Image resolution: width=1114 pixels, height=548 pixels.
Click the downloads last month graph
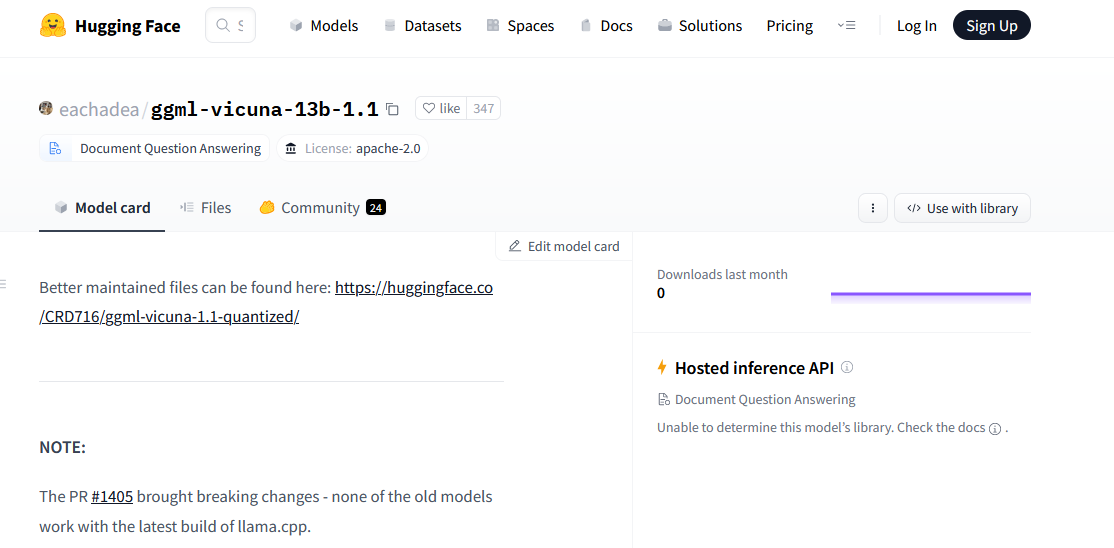930,294
